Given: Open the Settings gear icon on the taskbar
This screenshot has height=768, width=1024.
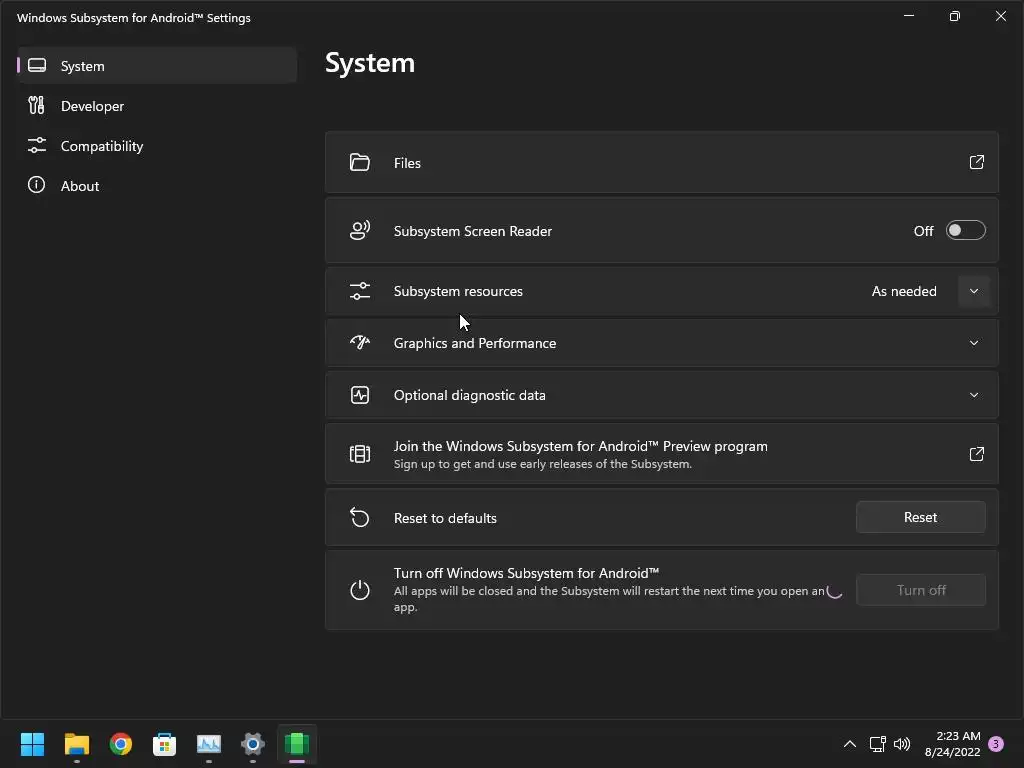Looking at the screenshot, I should coord(253,744).
